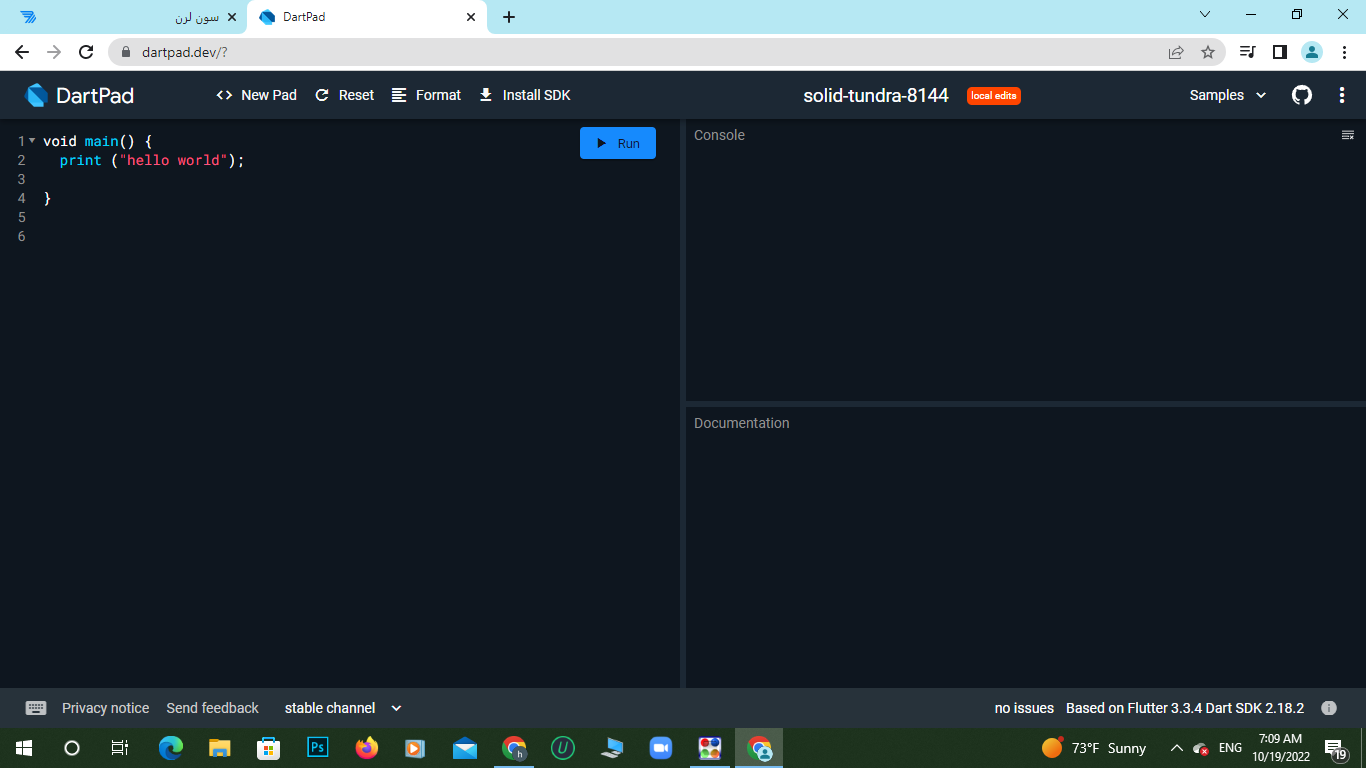Switch to the first browser tab
The width and height of the screenshot is (1366, 768).
coord(125,17)
